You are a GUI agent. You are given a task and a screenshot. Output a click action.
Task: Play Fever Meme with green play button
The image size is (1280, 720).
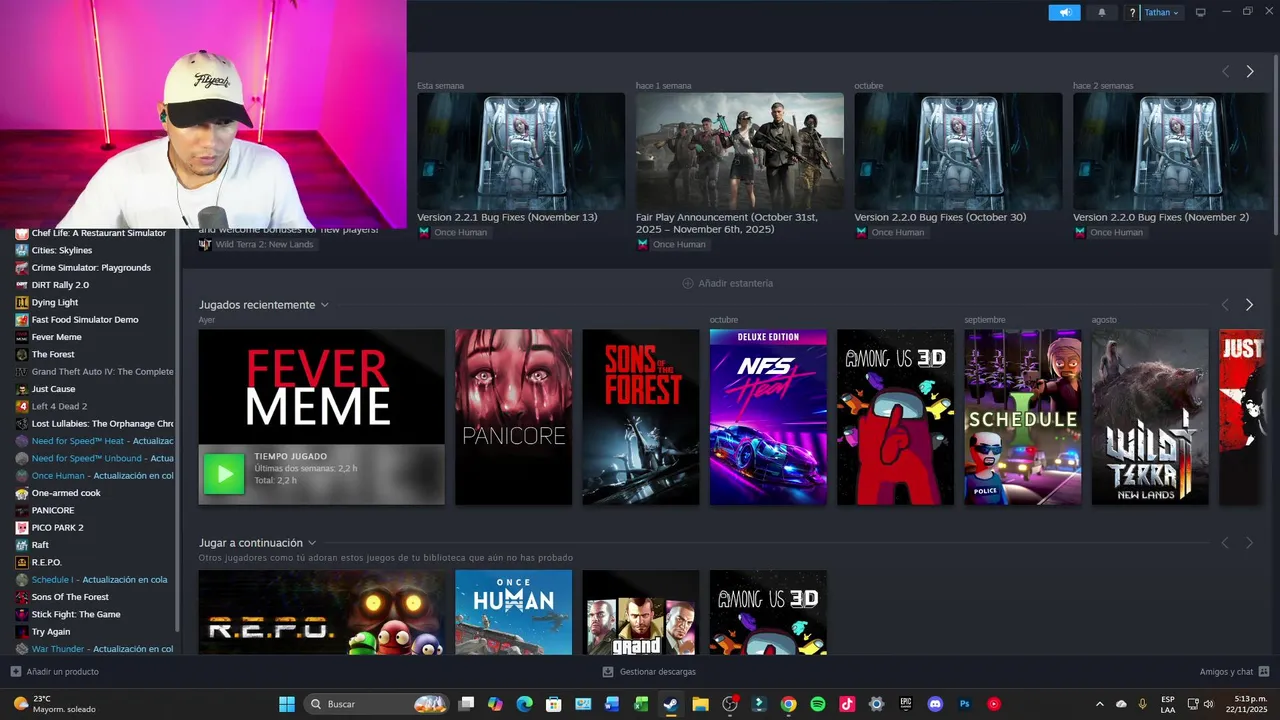[224, 474]
